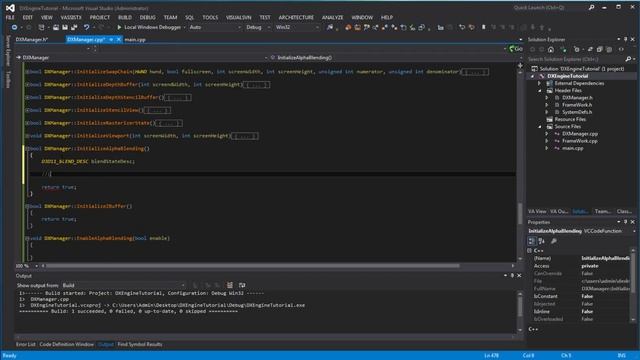
Task: Open the Auto debugger type dropdown
Action: coord(215,27)
